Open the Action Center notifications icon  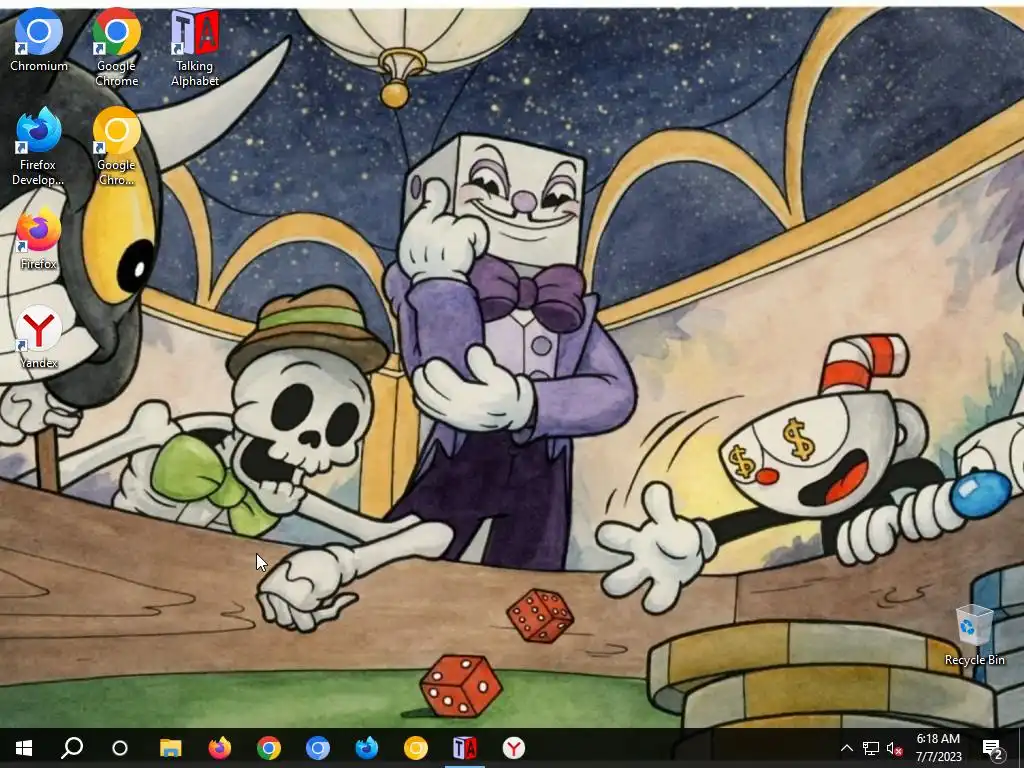(993, 748)
